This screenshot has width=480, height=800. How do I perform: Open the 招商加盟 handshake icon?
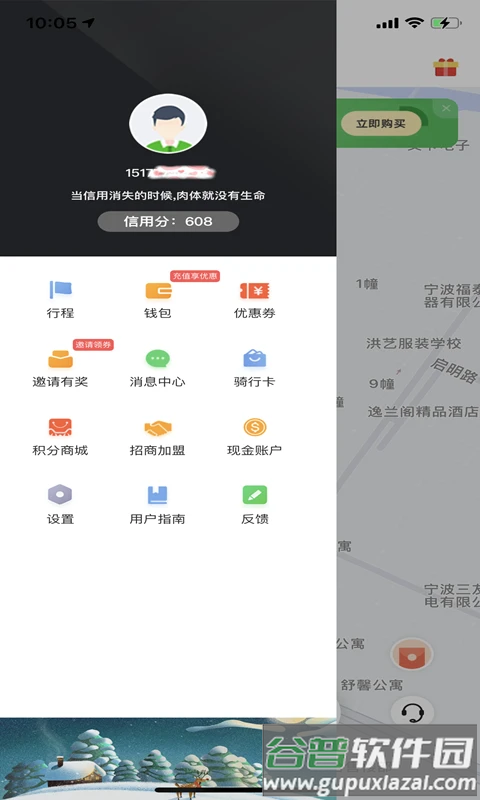point(158,428)
